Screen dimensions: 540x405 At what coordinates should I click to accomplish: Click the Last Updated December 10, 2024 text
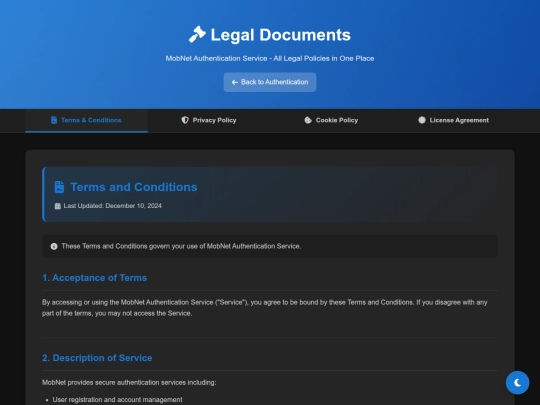[113, 206]
